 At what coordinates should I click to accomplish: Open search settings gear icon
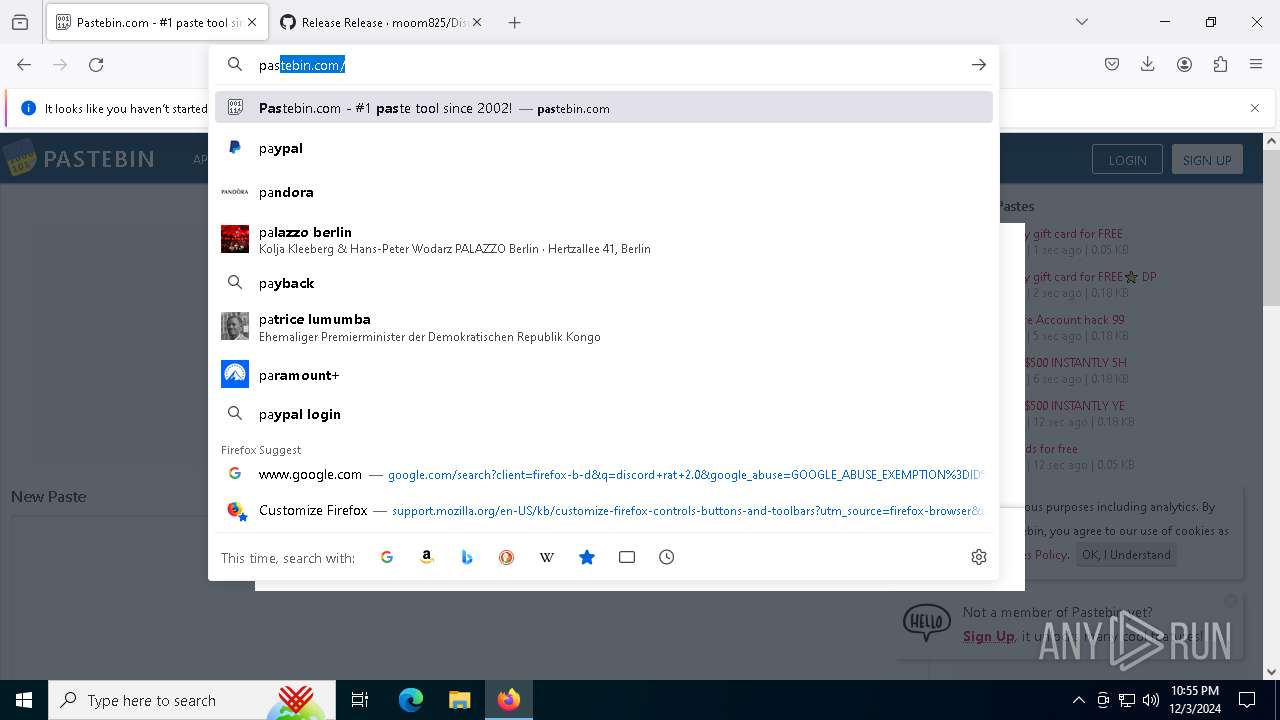[979, 557]
